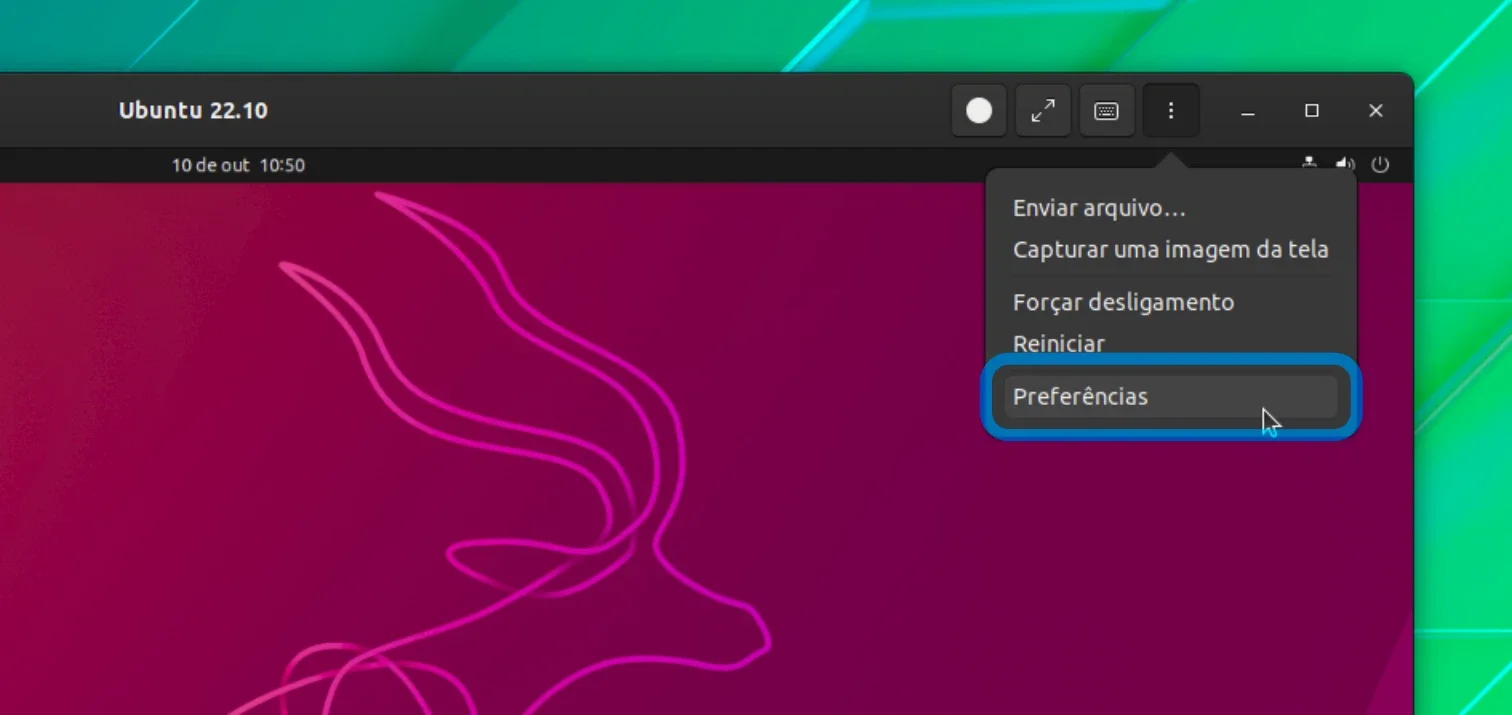Image resolution: width=1512 pixels, height=715 pixels.
Task: Enter fullscreen with the diagonal arrows icon
Action: click(1043, 111)
